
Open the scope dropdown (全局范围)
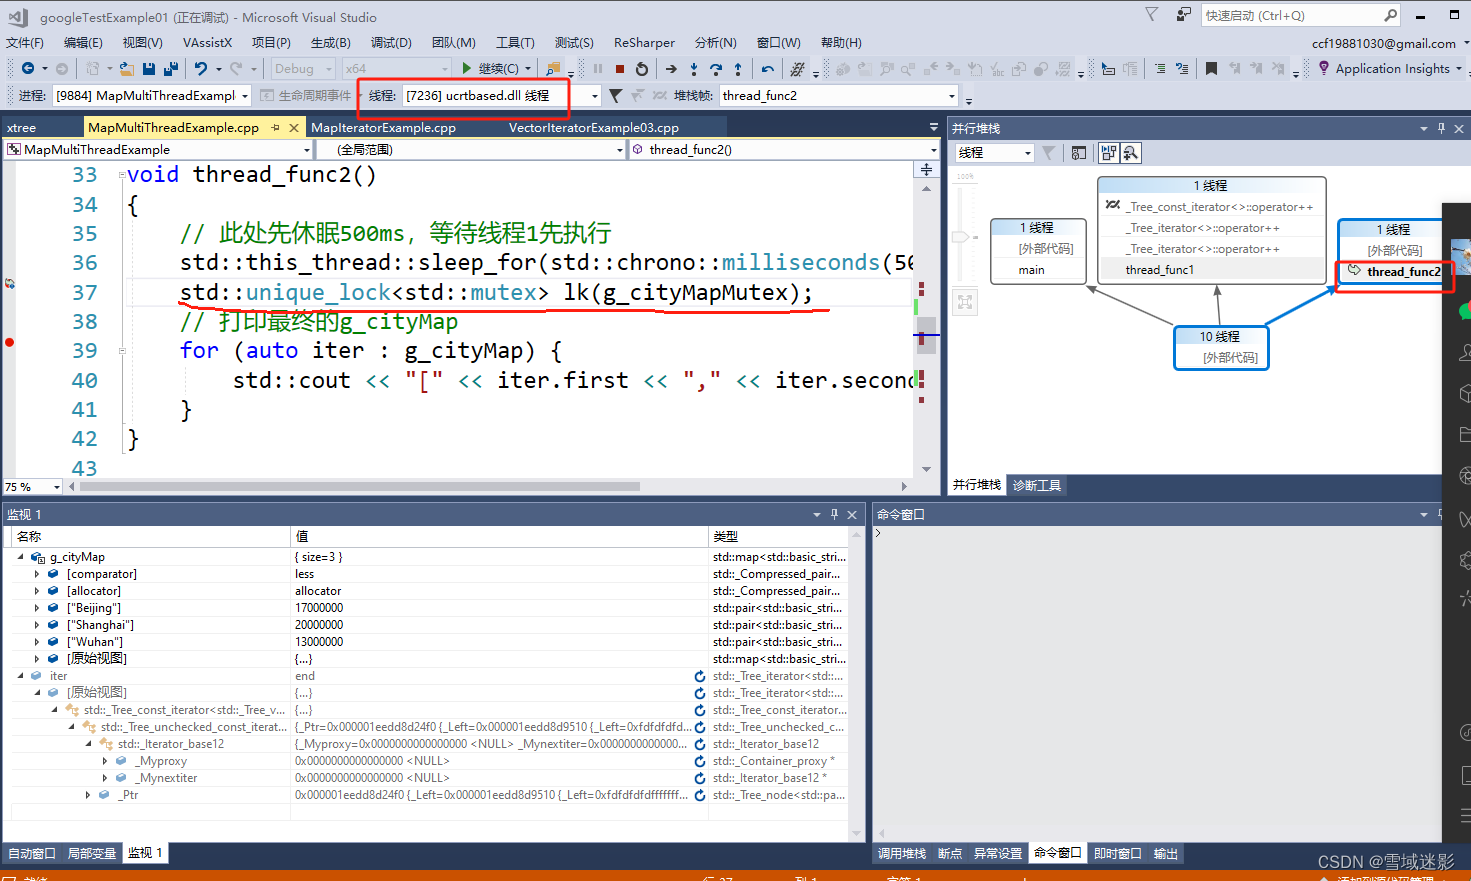point(470,150)
